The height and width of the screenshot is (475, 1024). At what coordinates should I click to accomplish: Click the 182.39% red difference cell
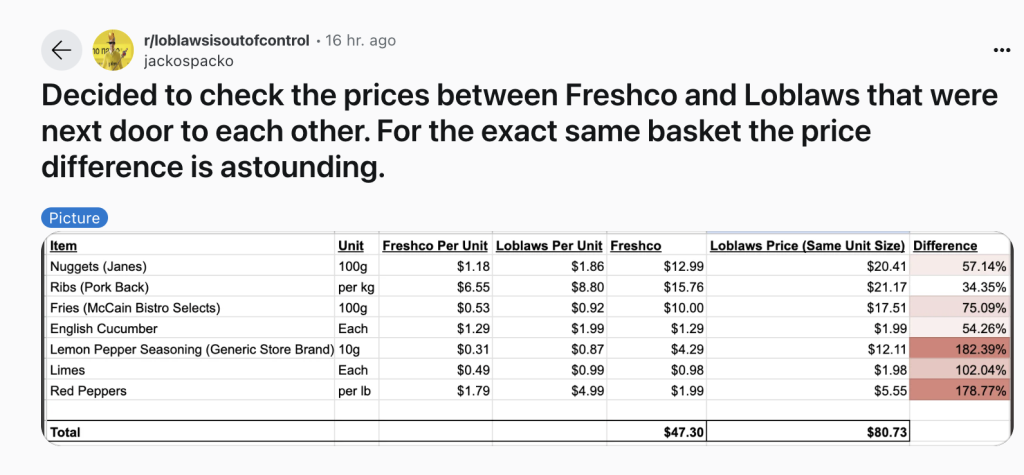(x=959, y=349)
